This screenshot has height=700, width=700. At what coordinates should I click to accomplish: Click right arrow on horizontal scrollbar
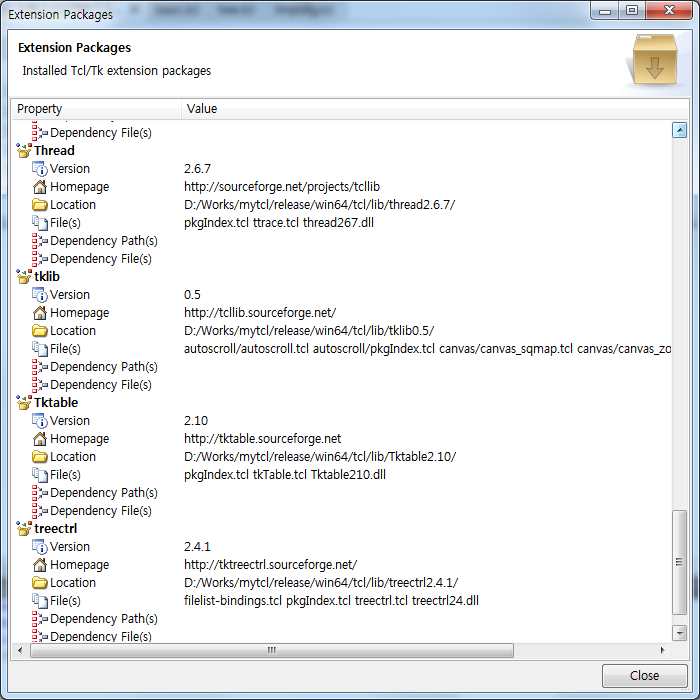662,650
